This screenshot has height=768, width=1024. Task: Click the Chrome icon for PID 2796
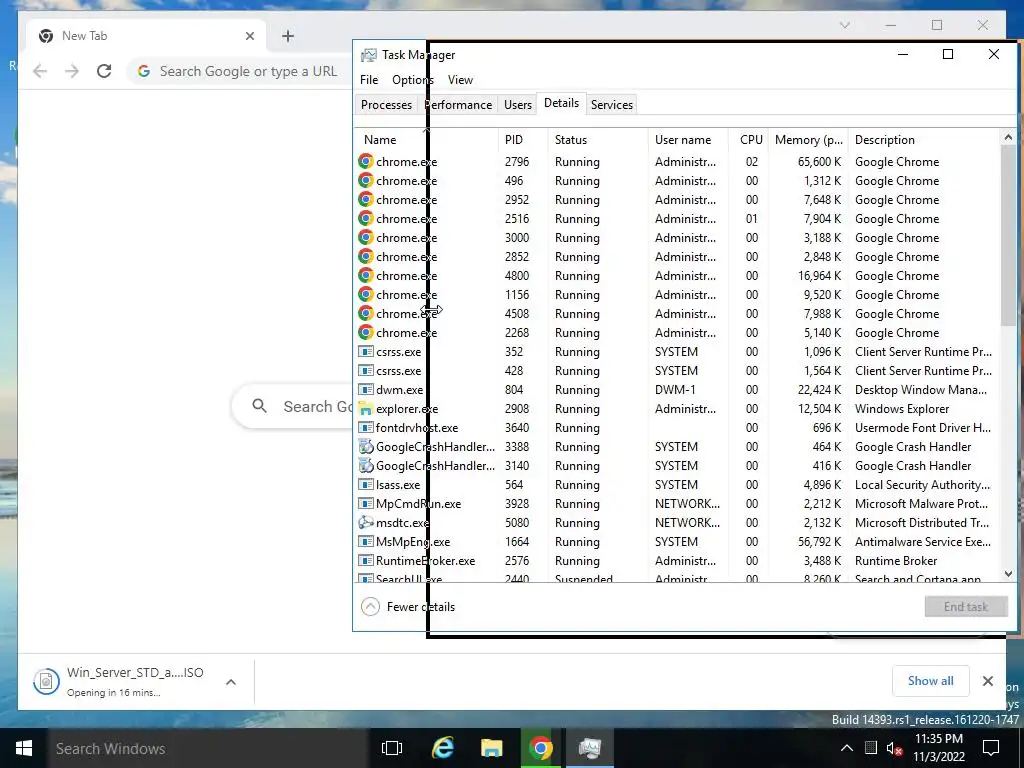pos(366,161)
